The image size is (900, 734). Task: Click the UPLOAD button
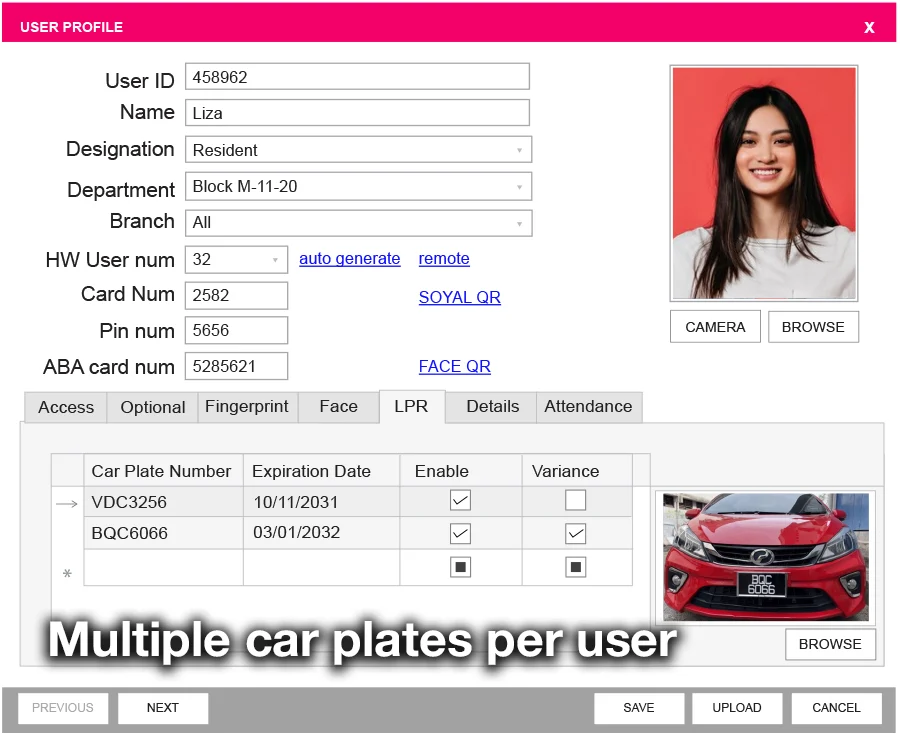coord(737,708)
